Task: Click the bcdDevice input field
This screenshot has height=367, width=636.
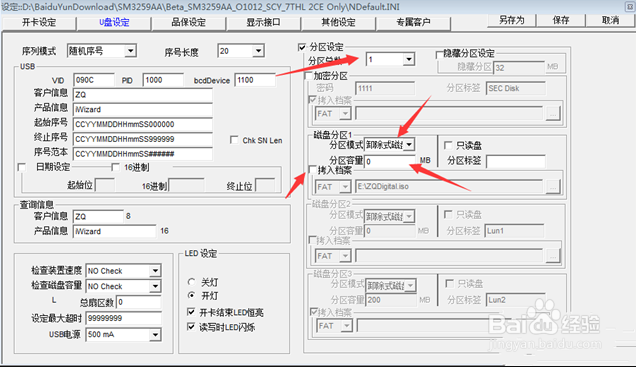Action: click(255, 80)
